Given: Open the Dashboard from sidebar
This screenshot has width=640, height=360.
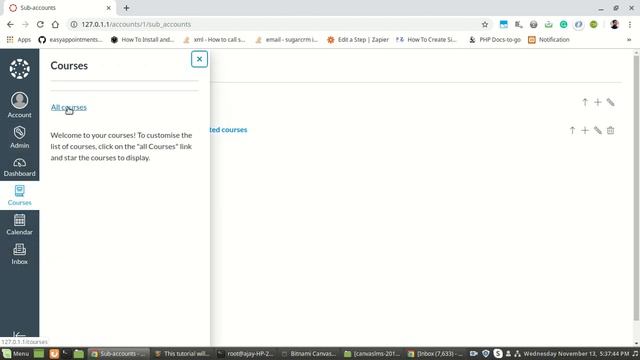Looking at the screenshot, I should point(20,167).
